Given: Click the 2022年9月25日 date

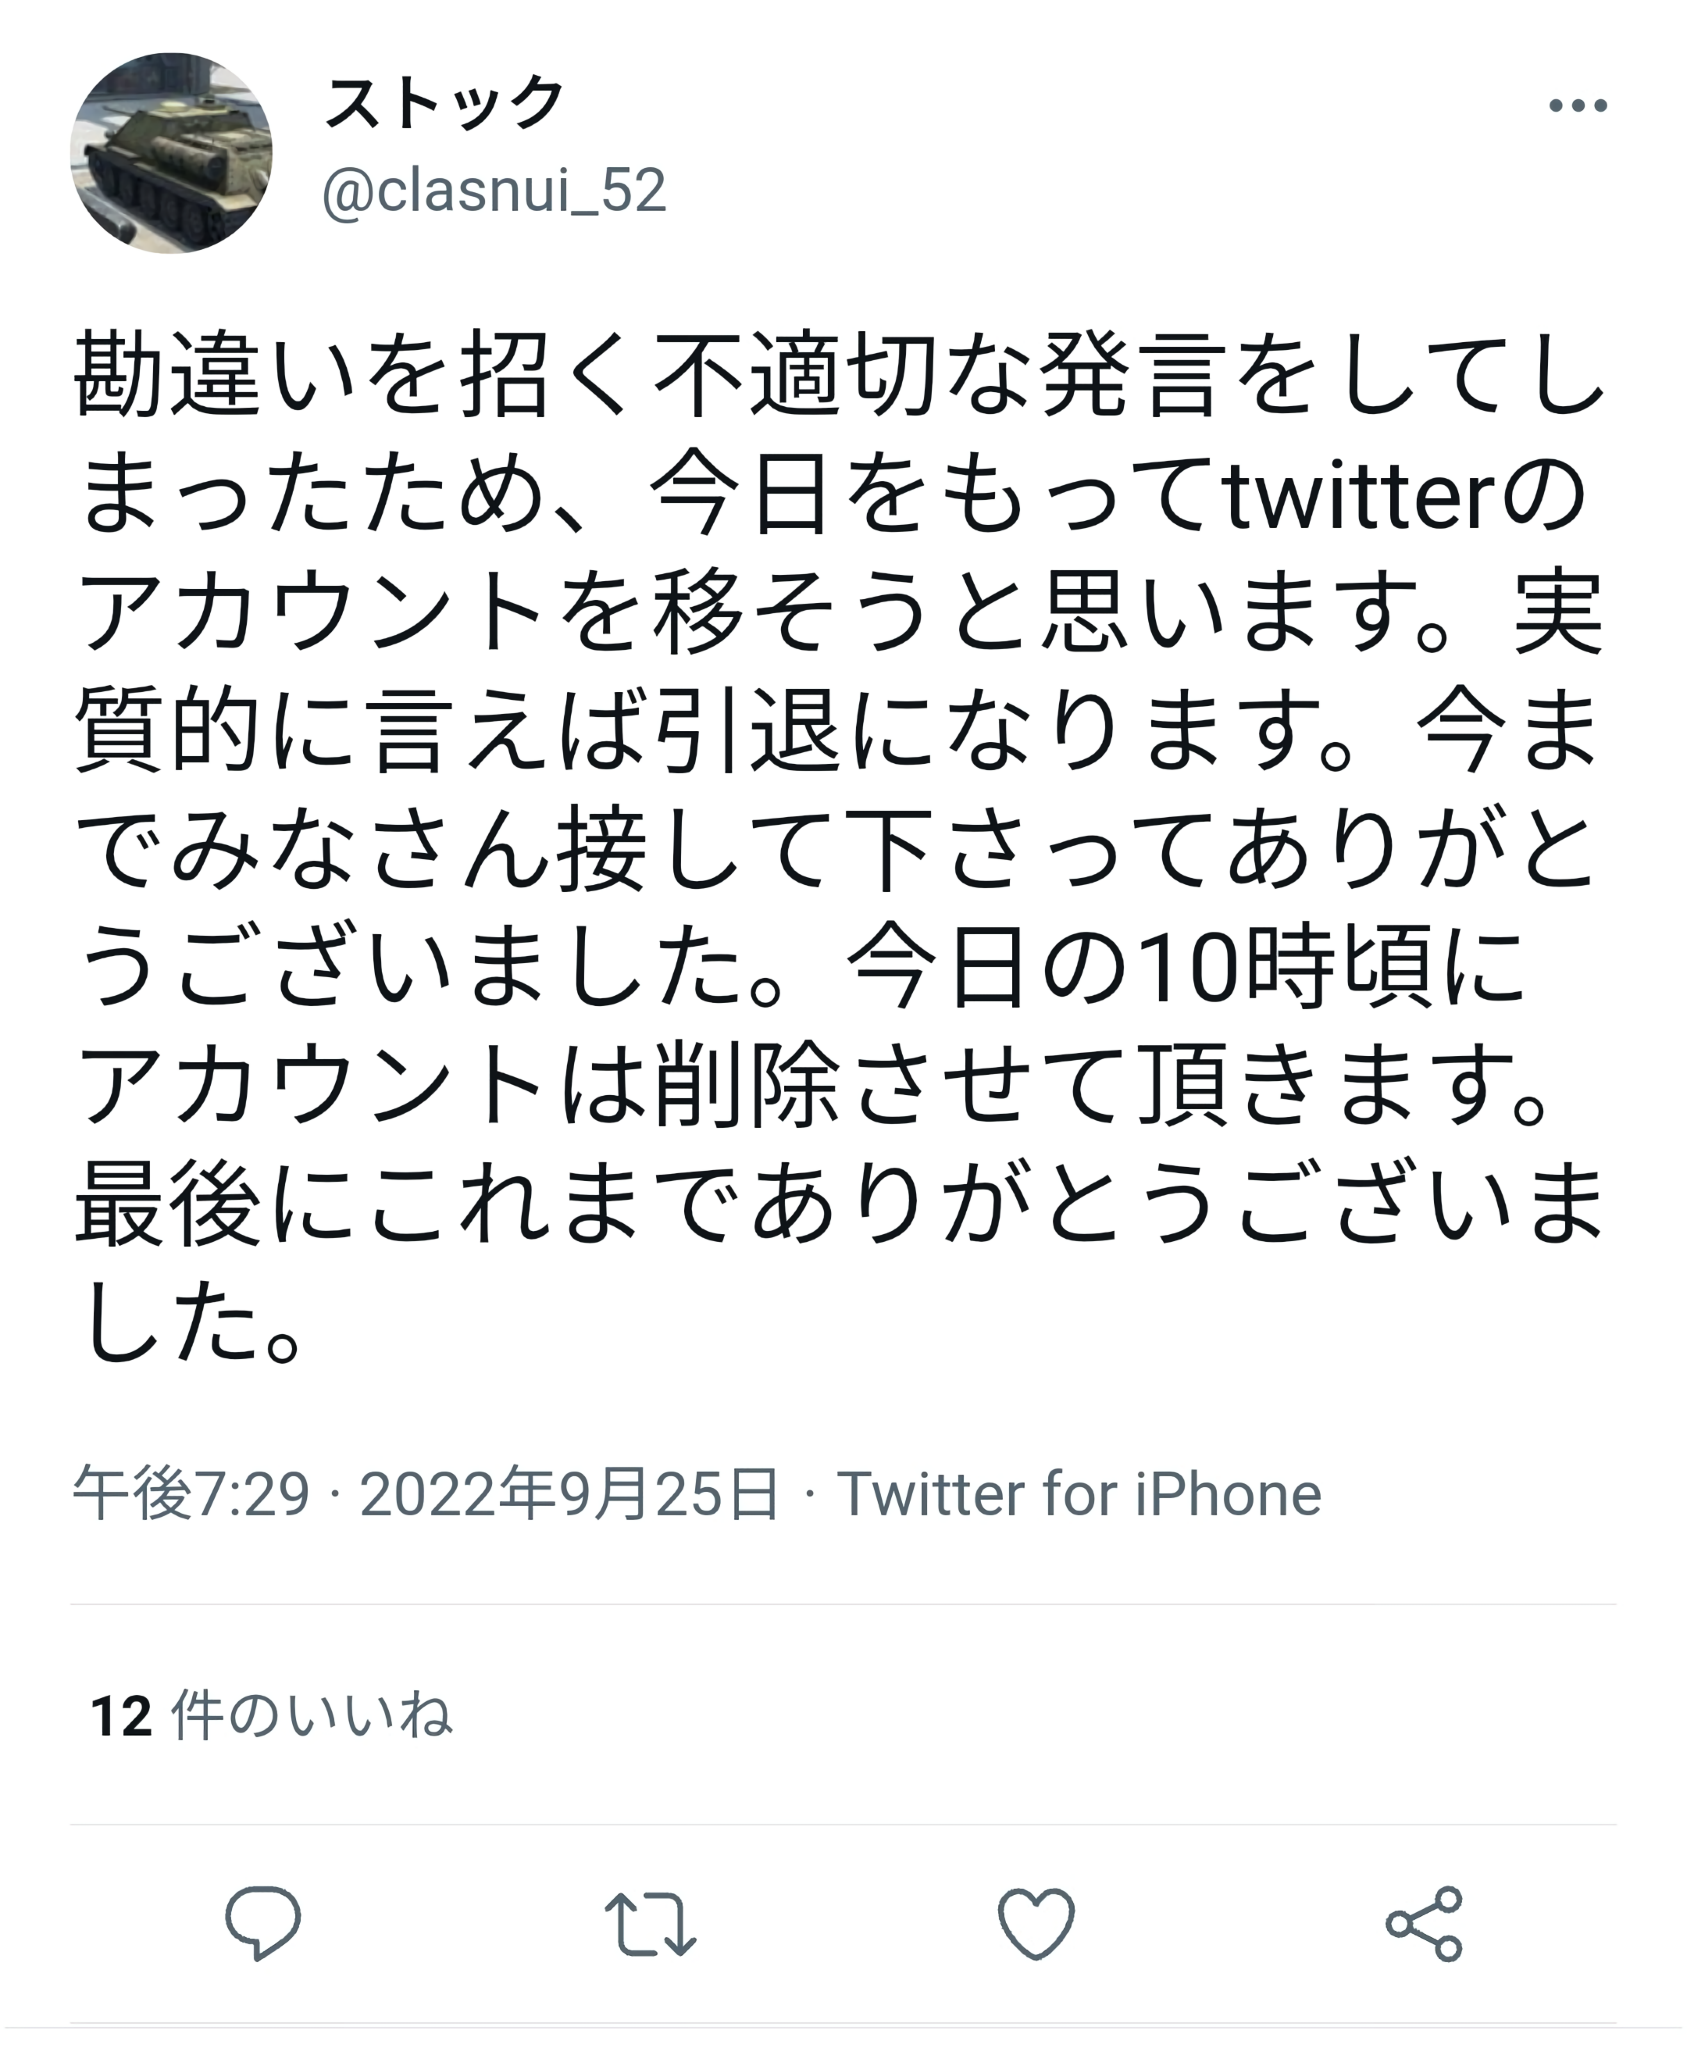Looking at the screenshot, I should tap(569, 1494).
